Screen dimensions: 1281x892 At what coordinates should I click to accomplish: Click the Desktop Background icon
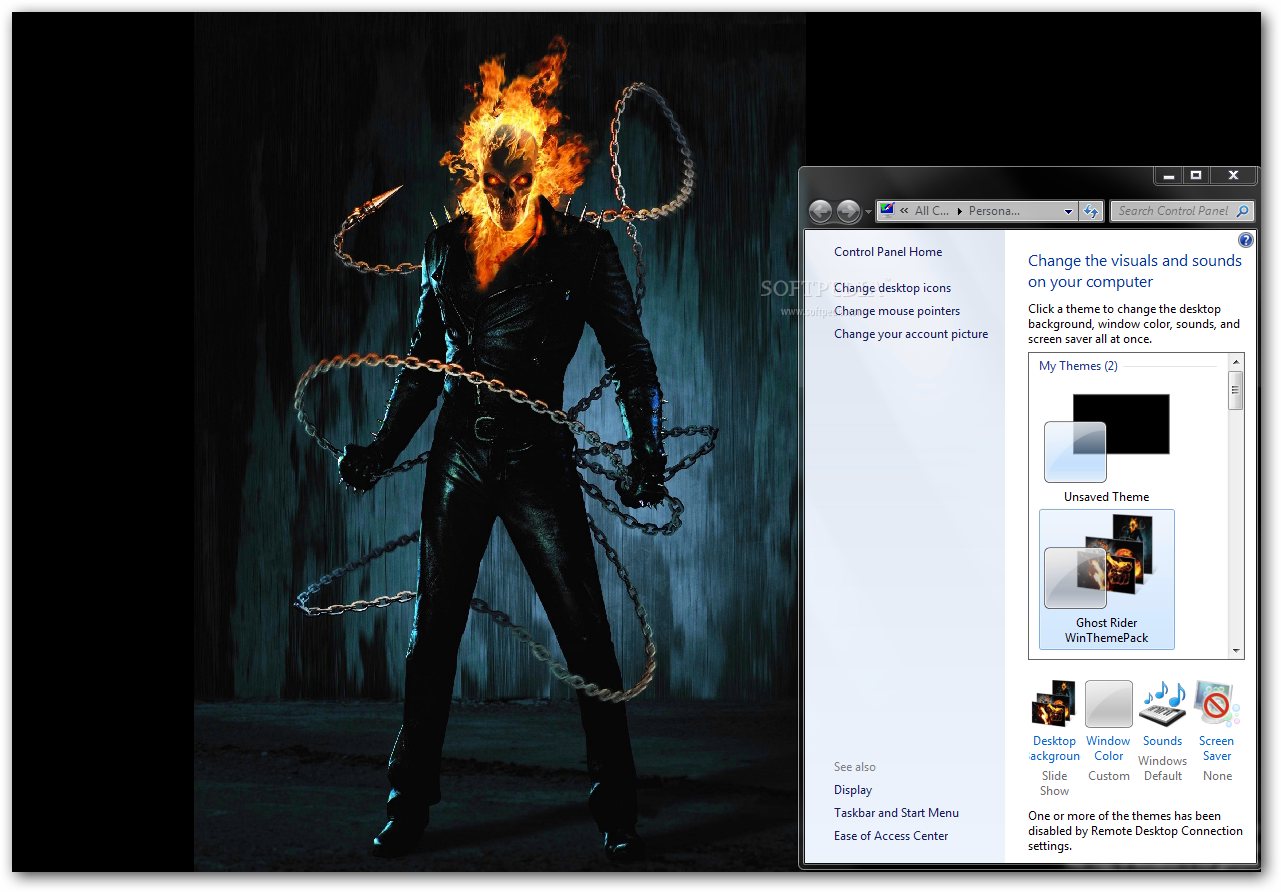tap(1054, 704)
